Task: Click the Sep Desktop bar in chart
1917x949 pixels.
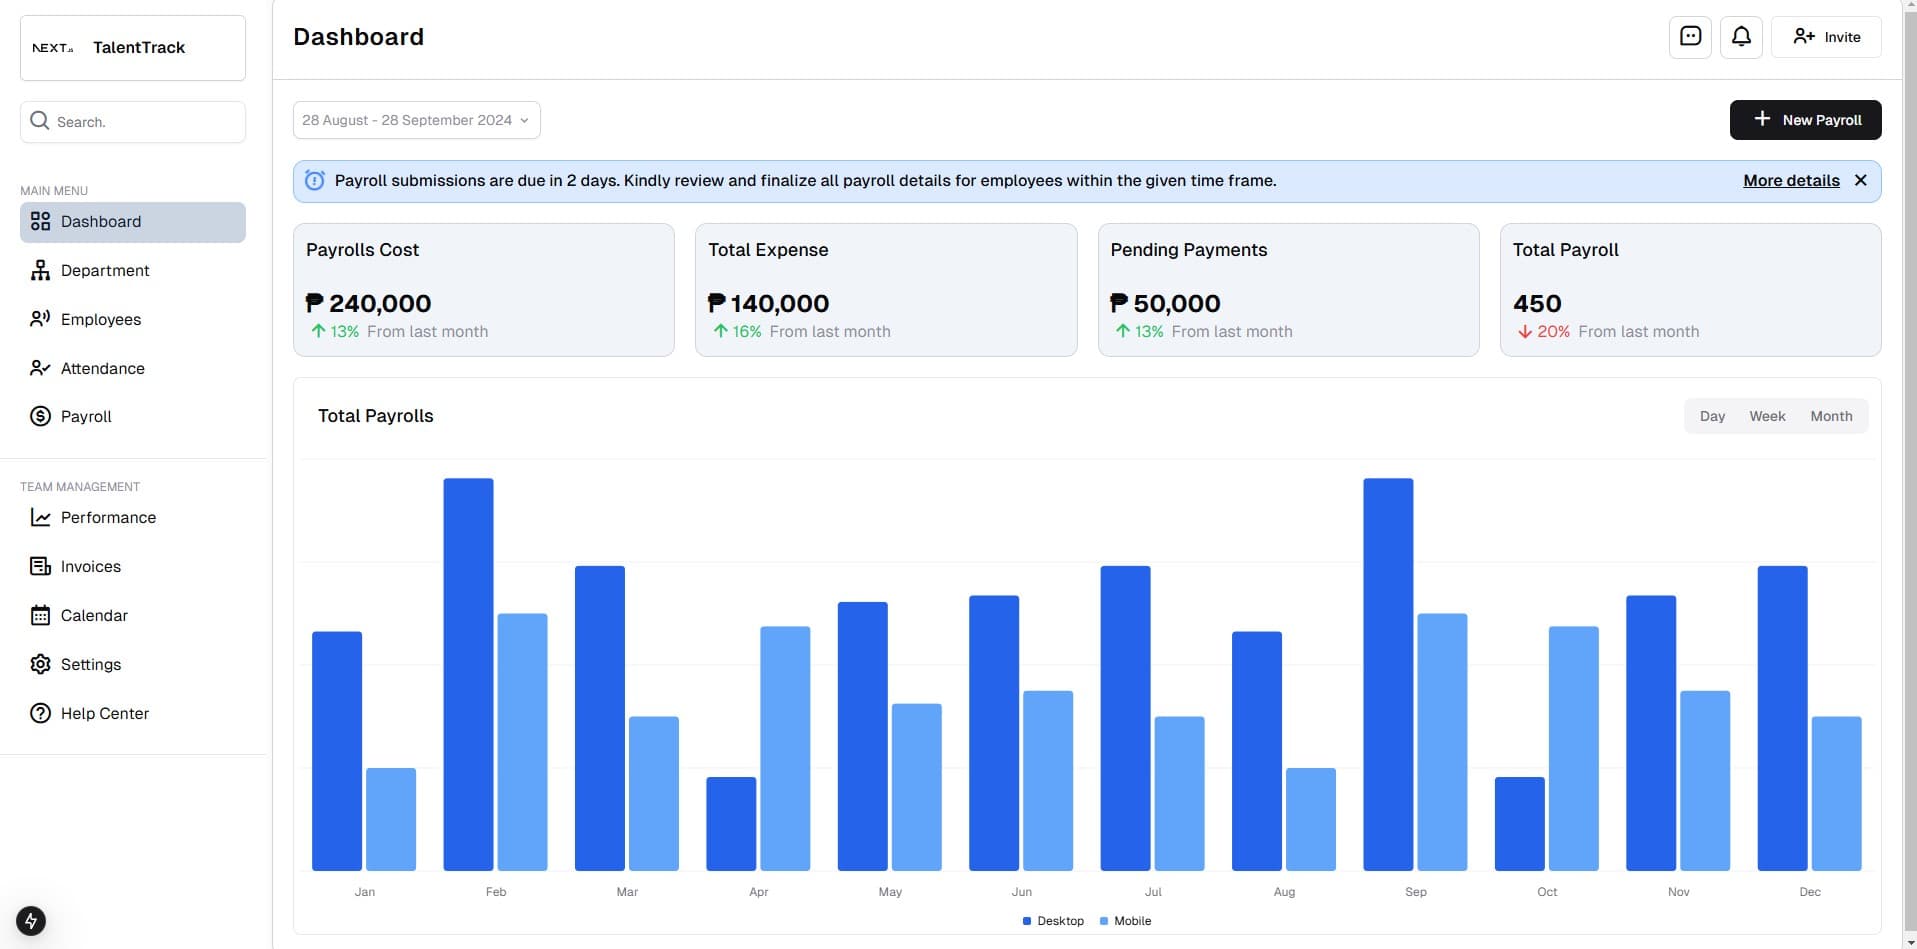Action: pyautogui.click(x=1388, y=675)
